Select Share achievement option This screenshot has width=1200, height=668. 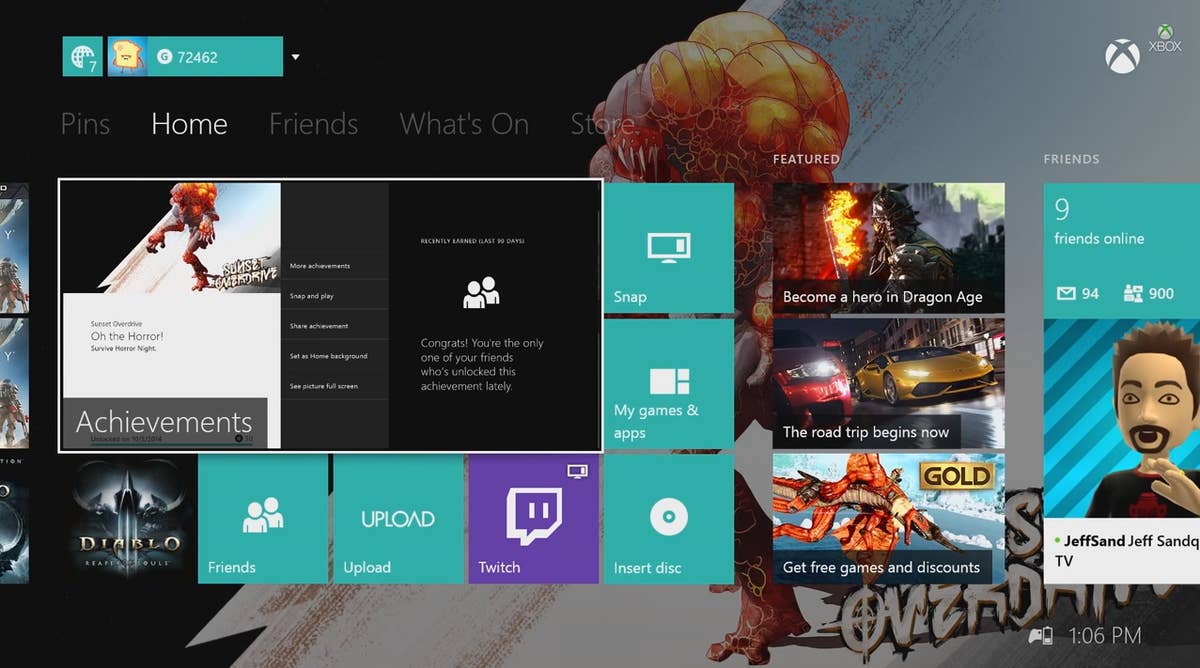pyautogui.click(x=322, y=325)
